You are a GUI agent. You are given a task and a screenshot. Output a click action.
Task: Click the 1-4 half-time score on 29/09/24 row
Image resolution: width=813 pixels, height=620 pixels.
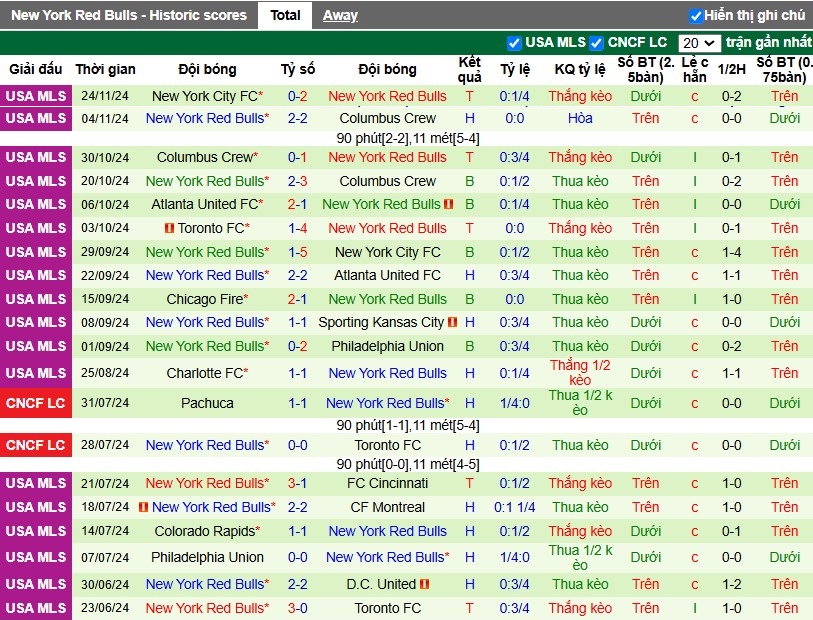coord(731,252)
